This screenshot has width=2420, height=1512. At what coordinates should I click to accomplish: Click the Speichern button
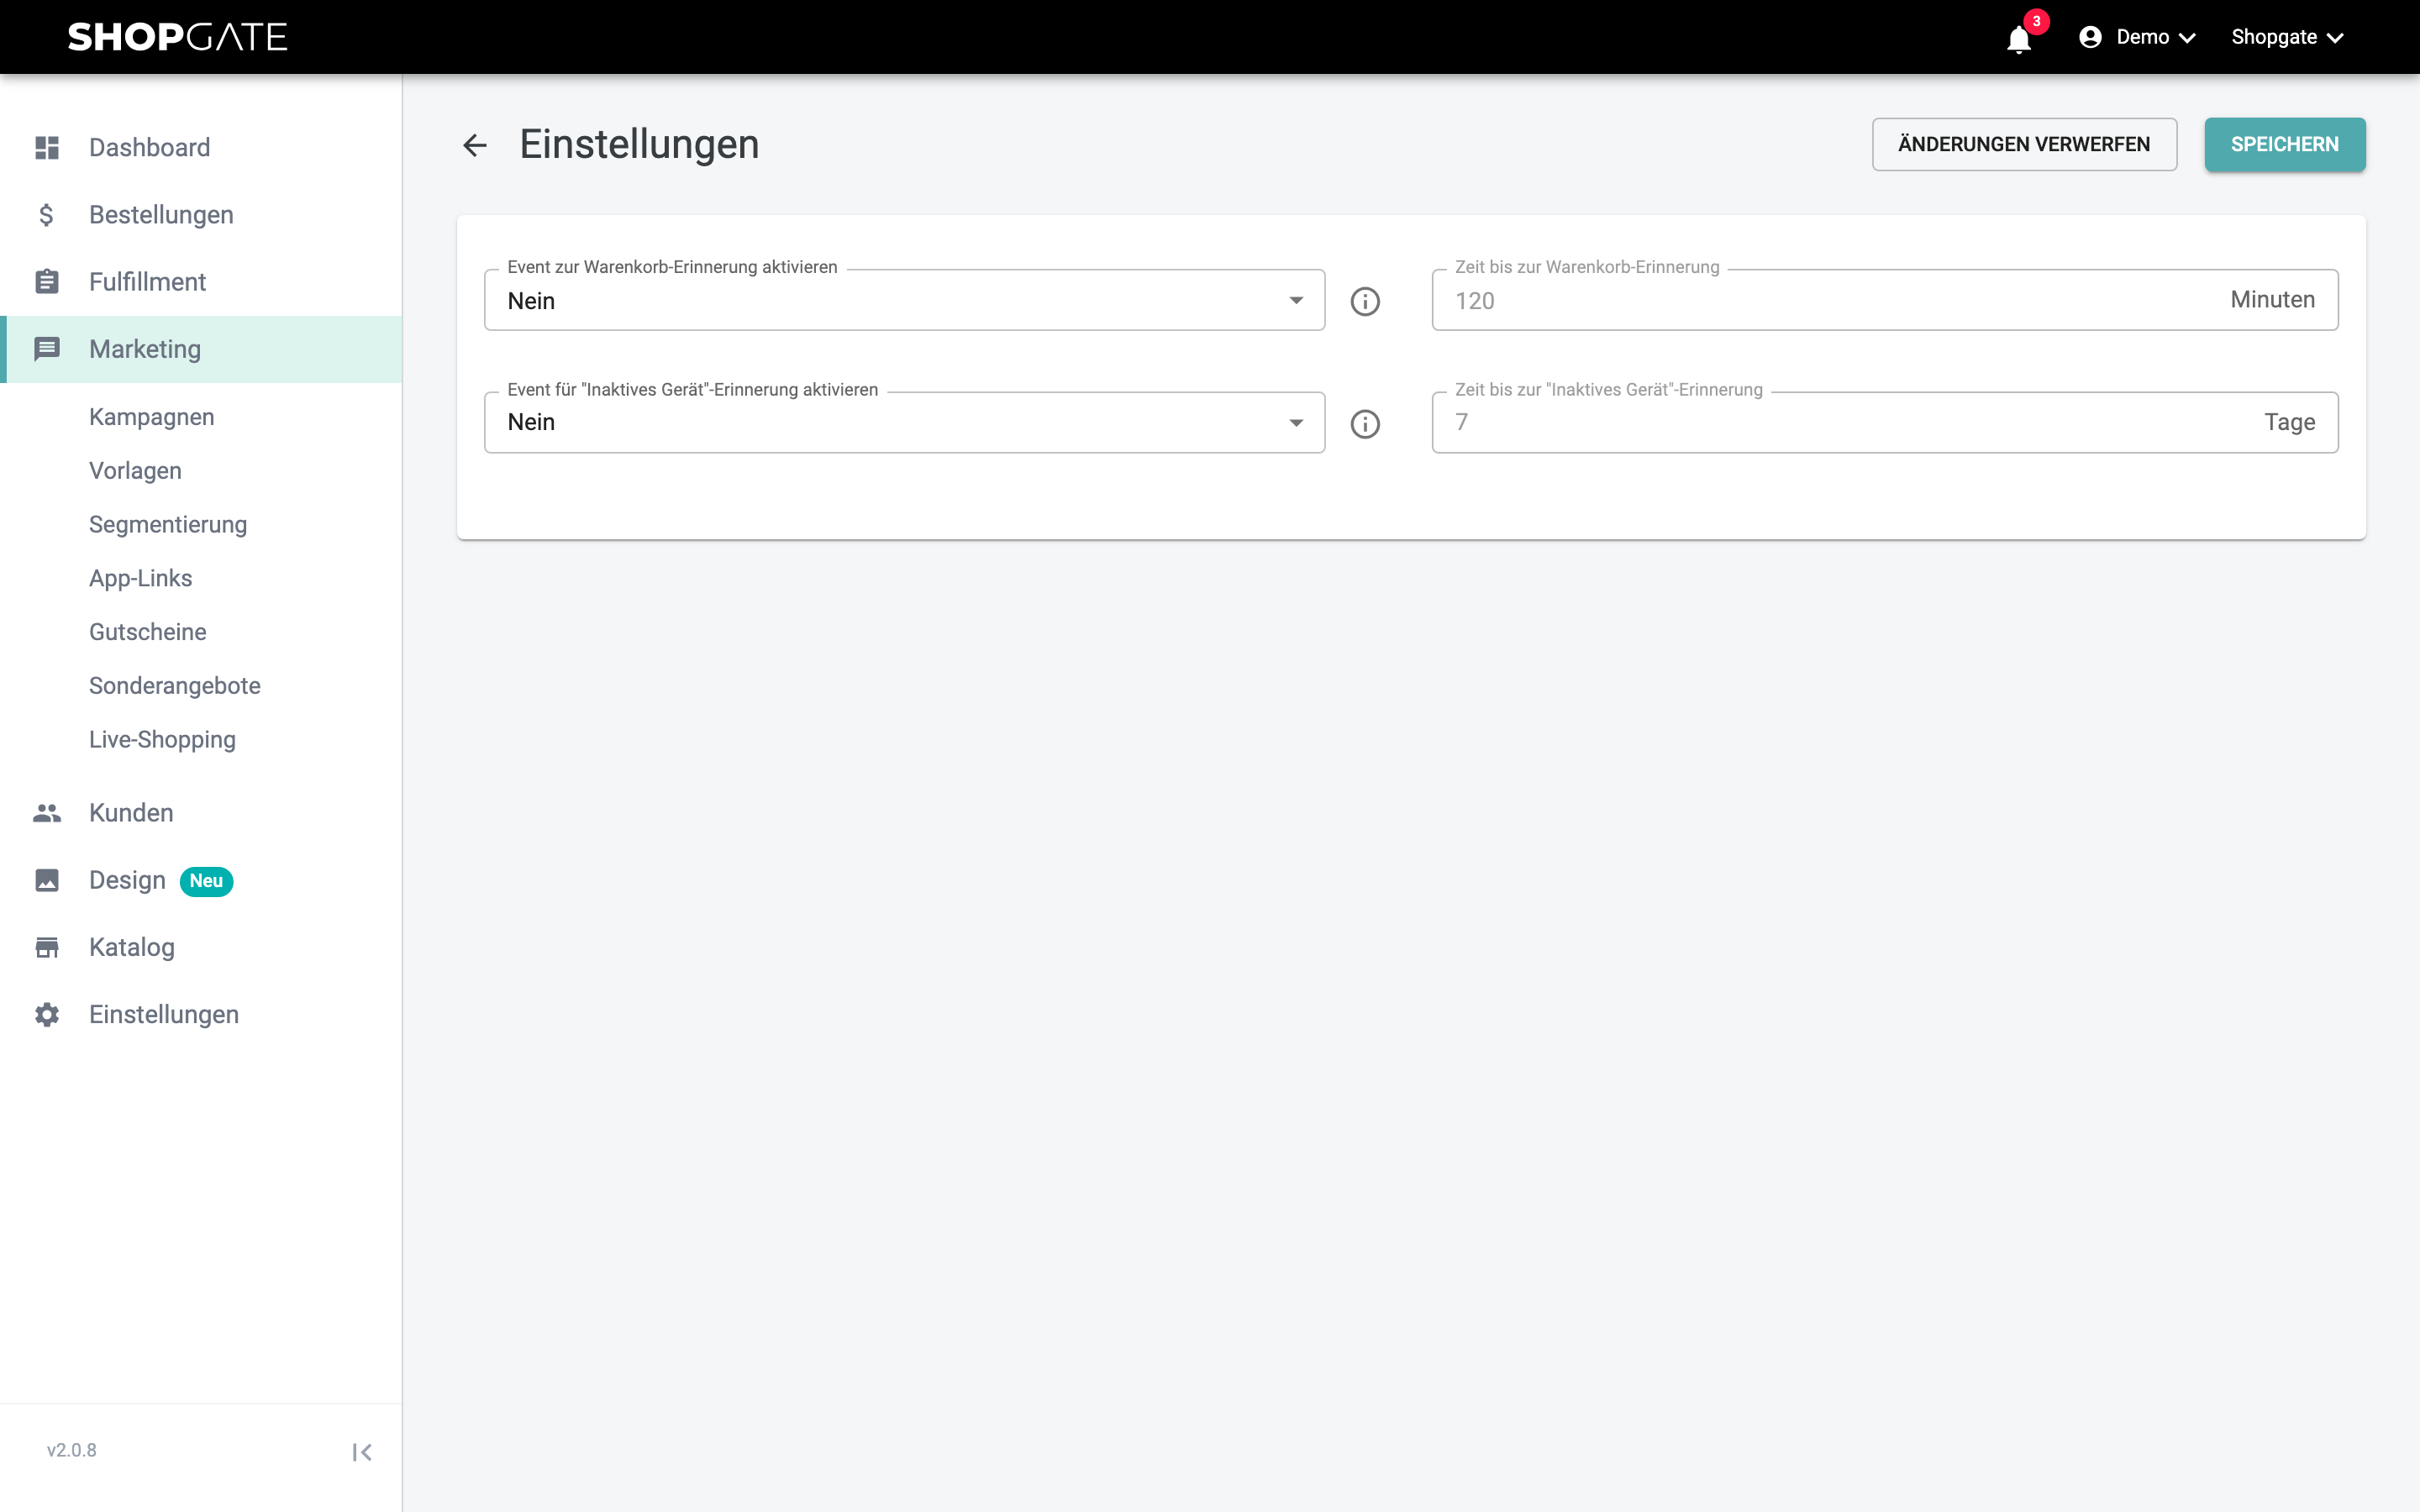[2285, 145]
